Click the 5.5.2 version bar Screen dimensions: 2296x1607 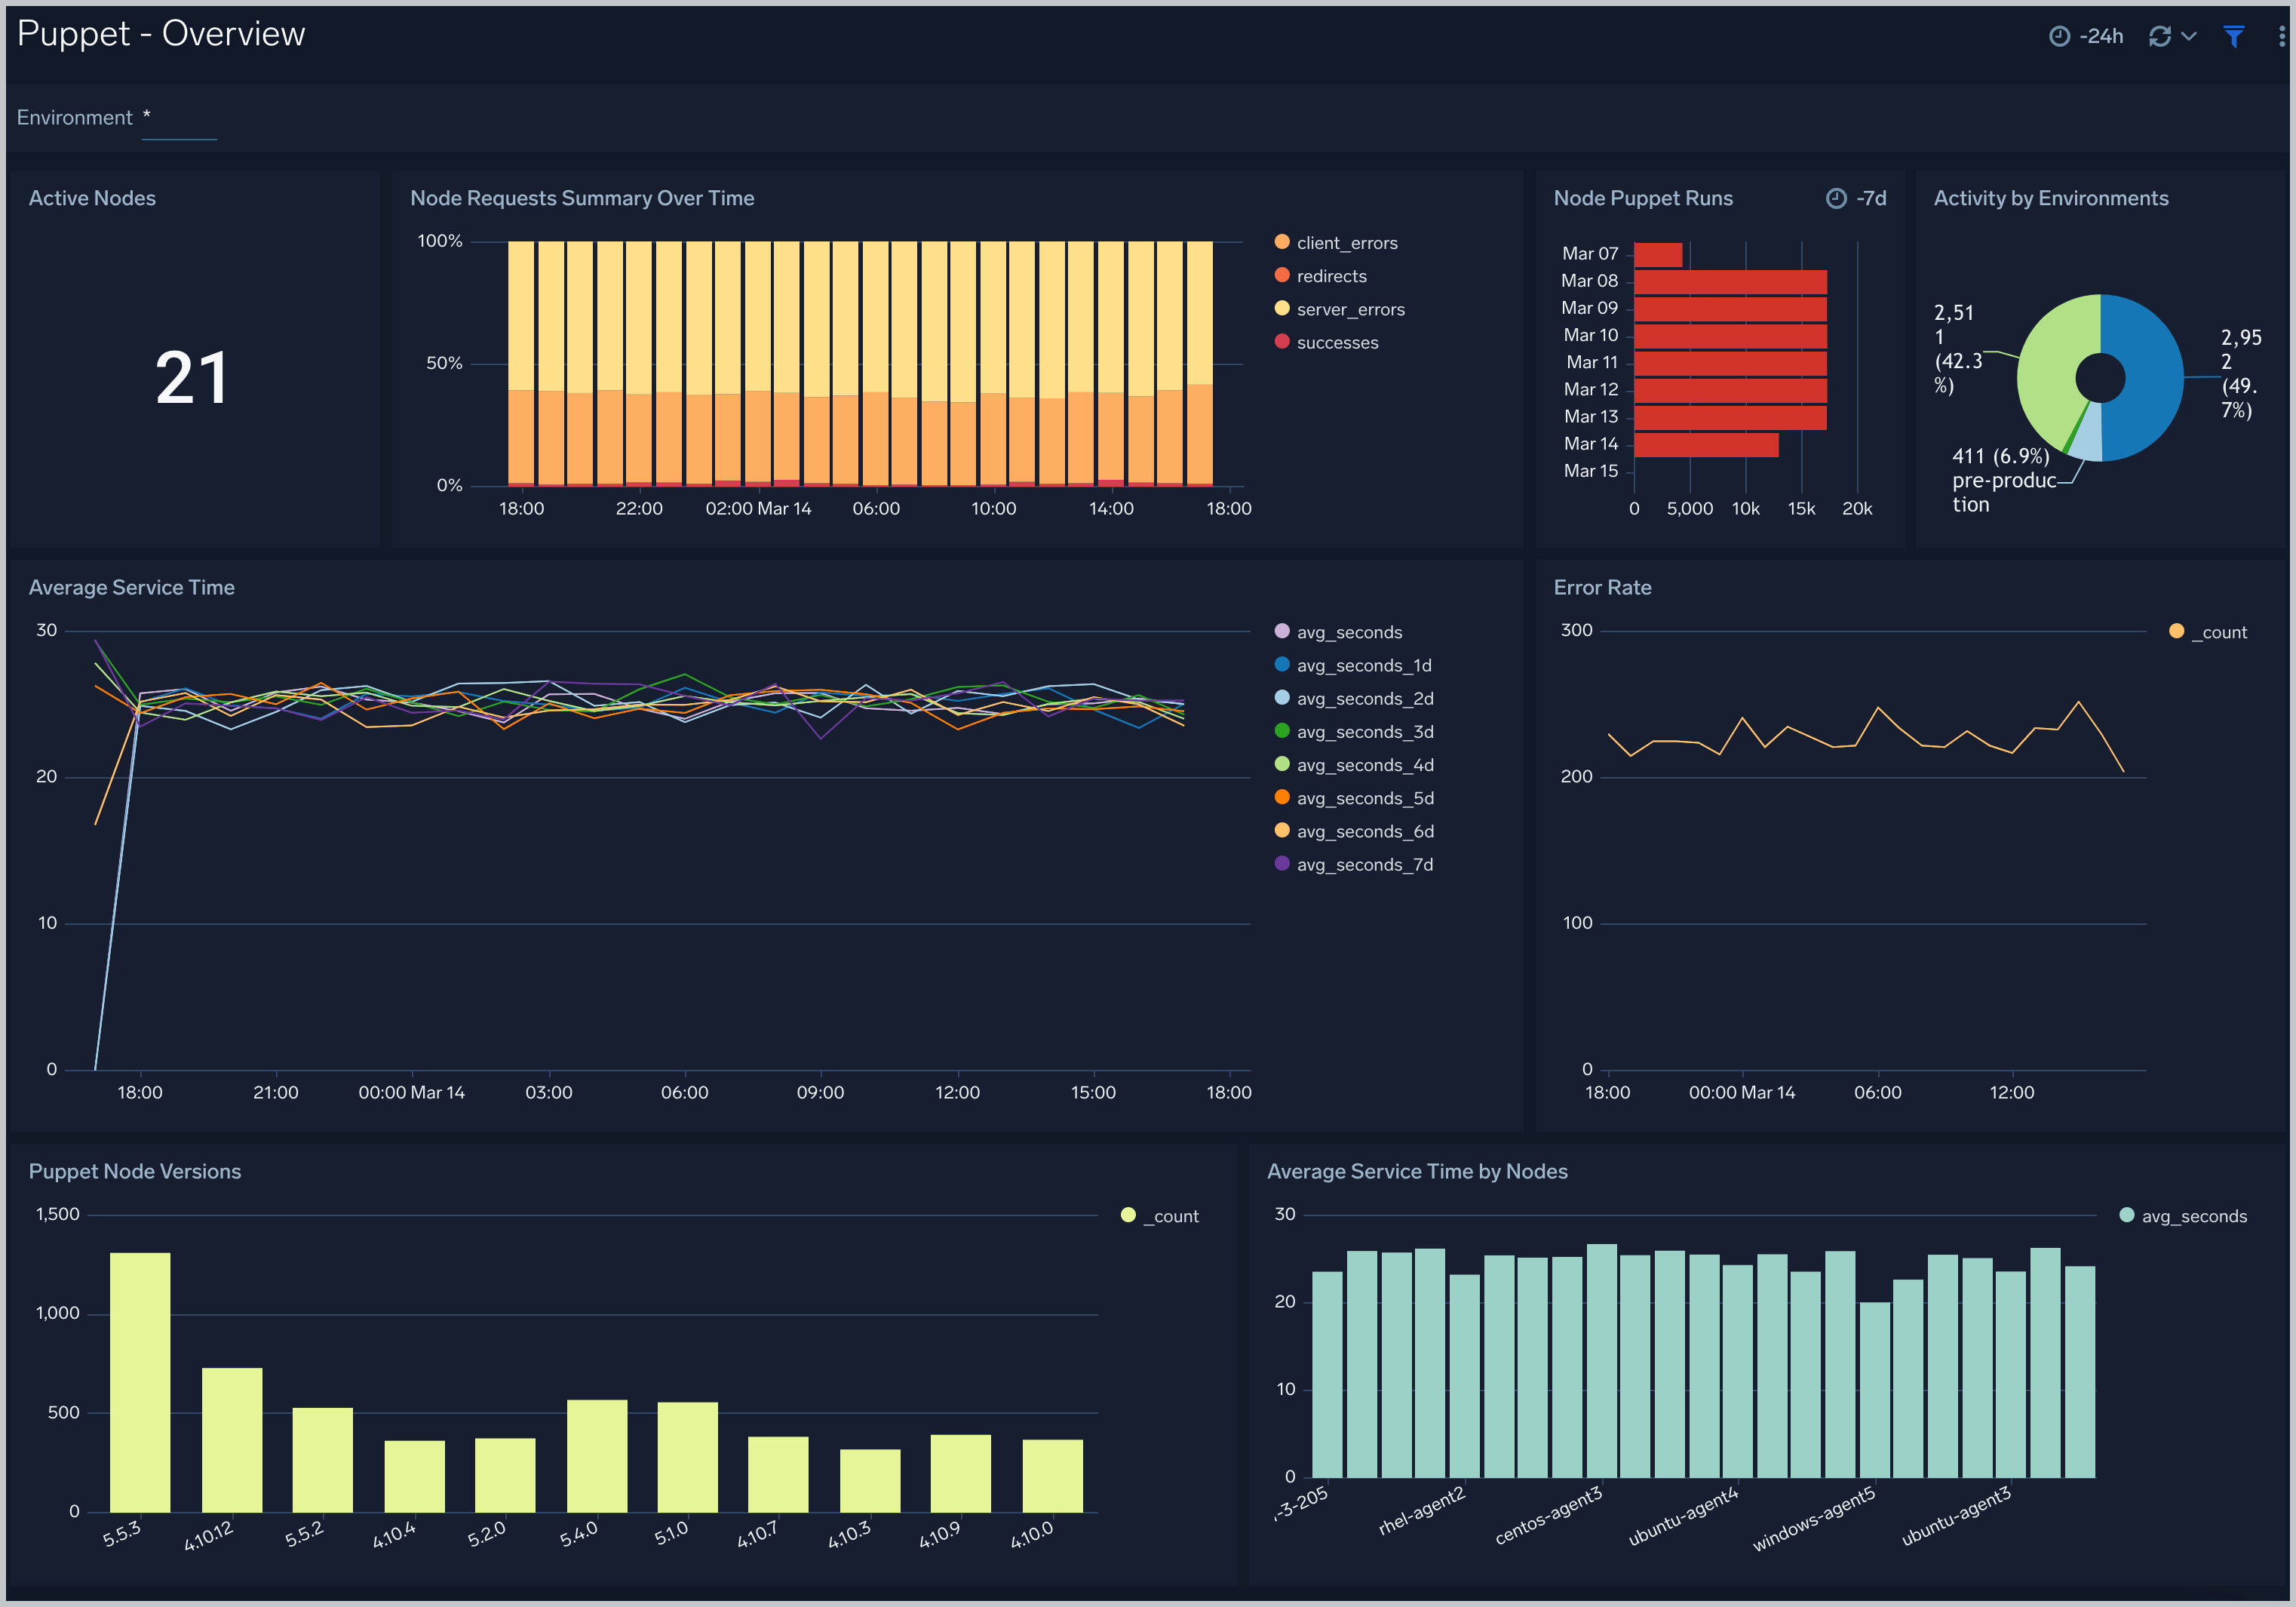(x=323, y=1460)
